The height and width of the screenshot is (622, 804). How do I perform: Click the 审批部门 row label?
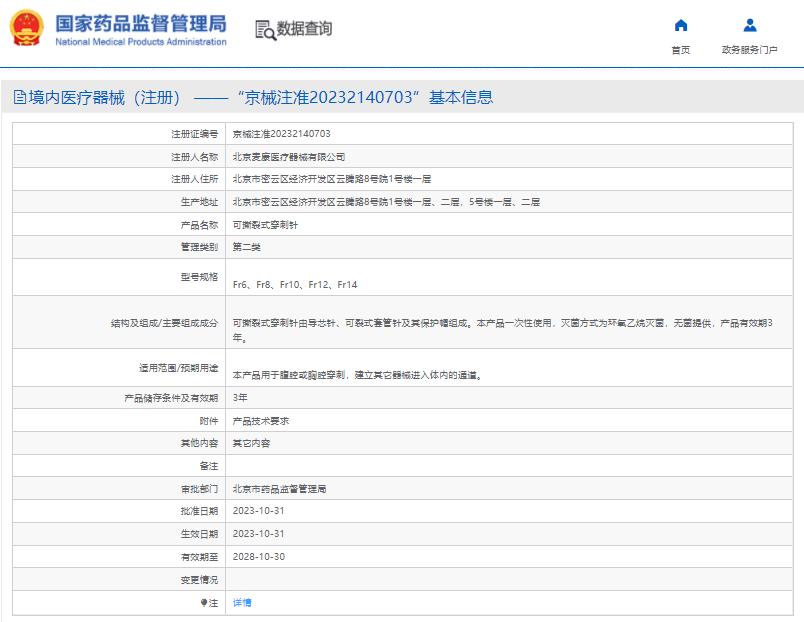(x=199, y=489)
